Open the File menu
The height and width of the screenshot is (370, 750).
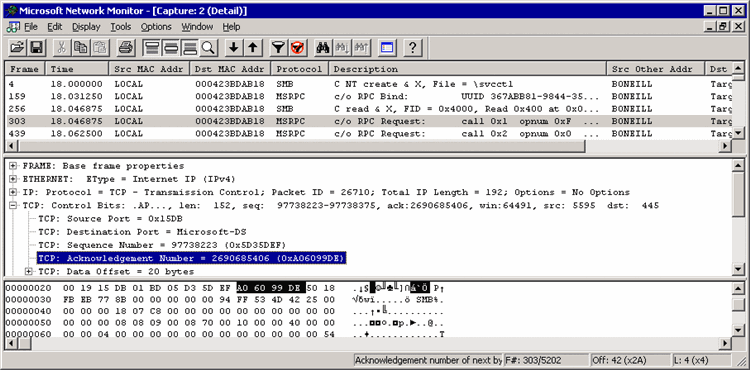[31, 27]
